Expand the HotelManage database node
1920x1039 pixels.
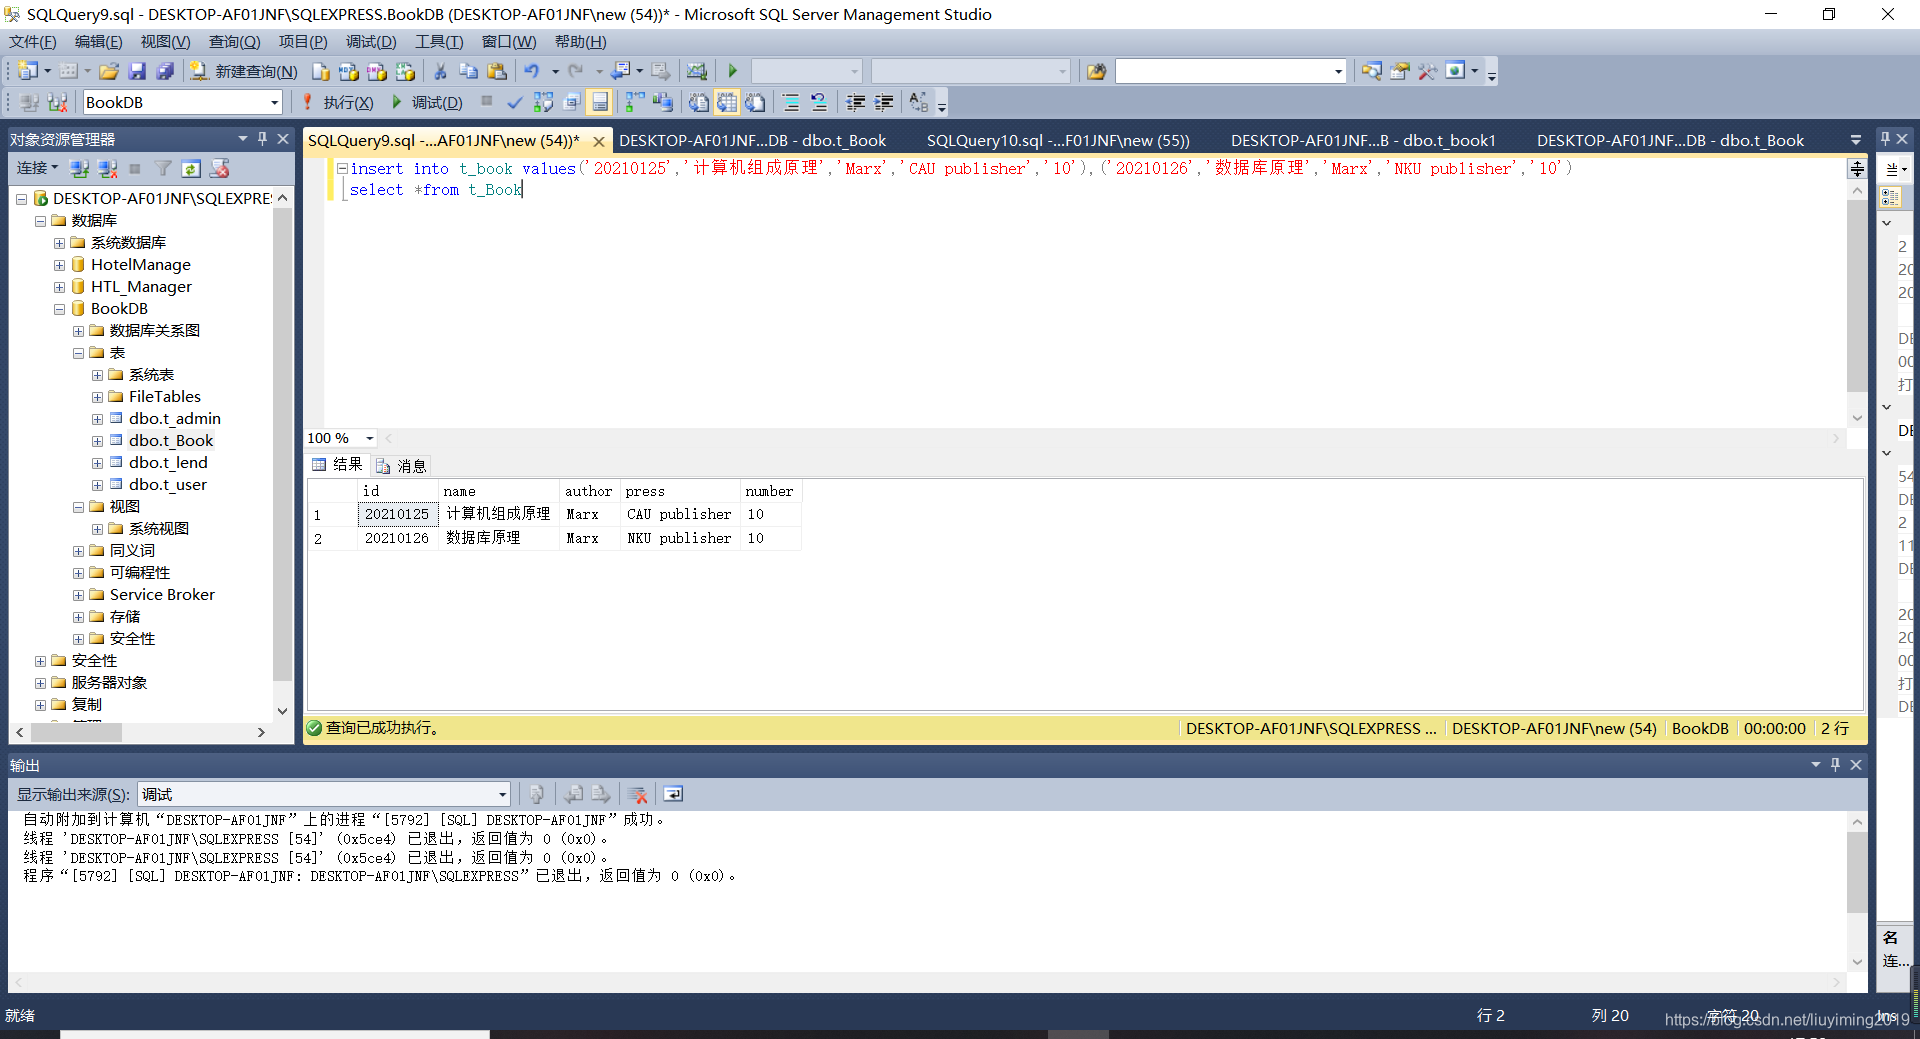(x=60, y=265)
